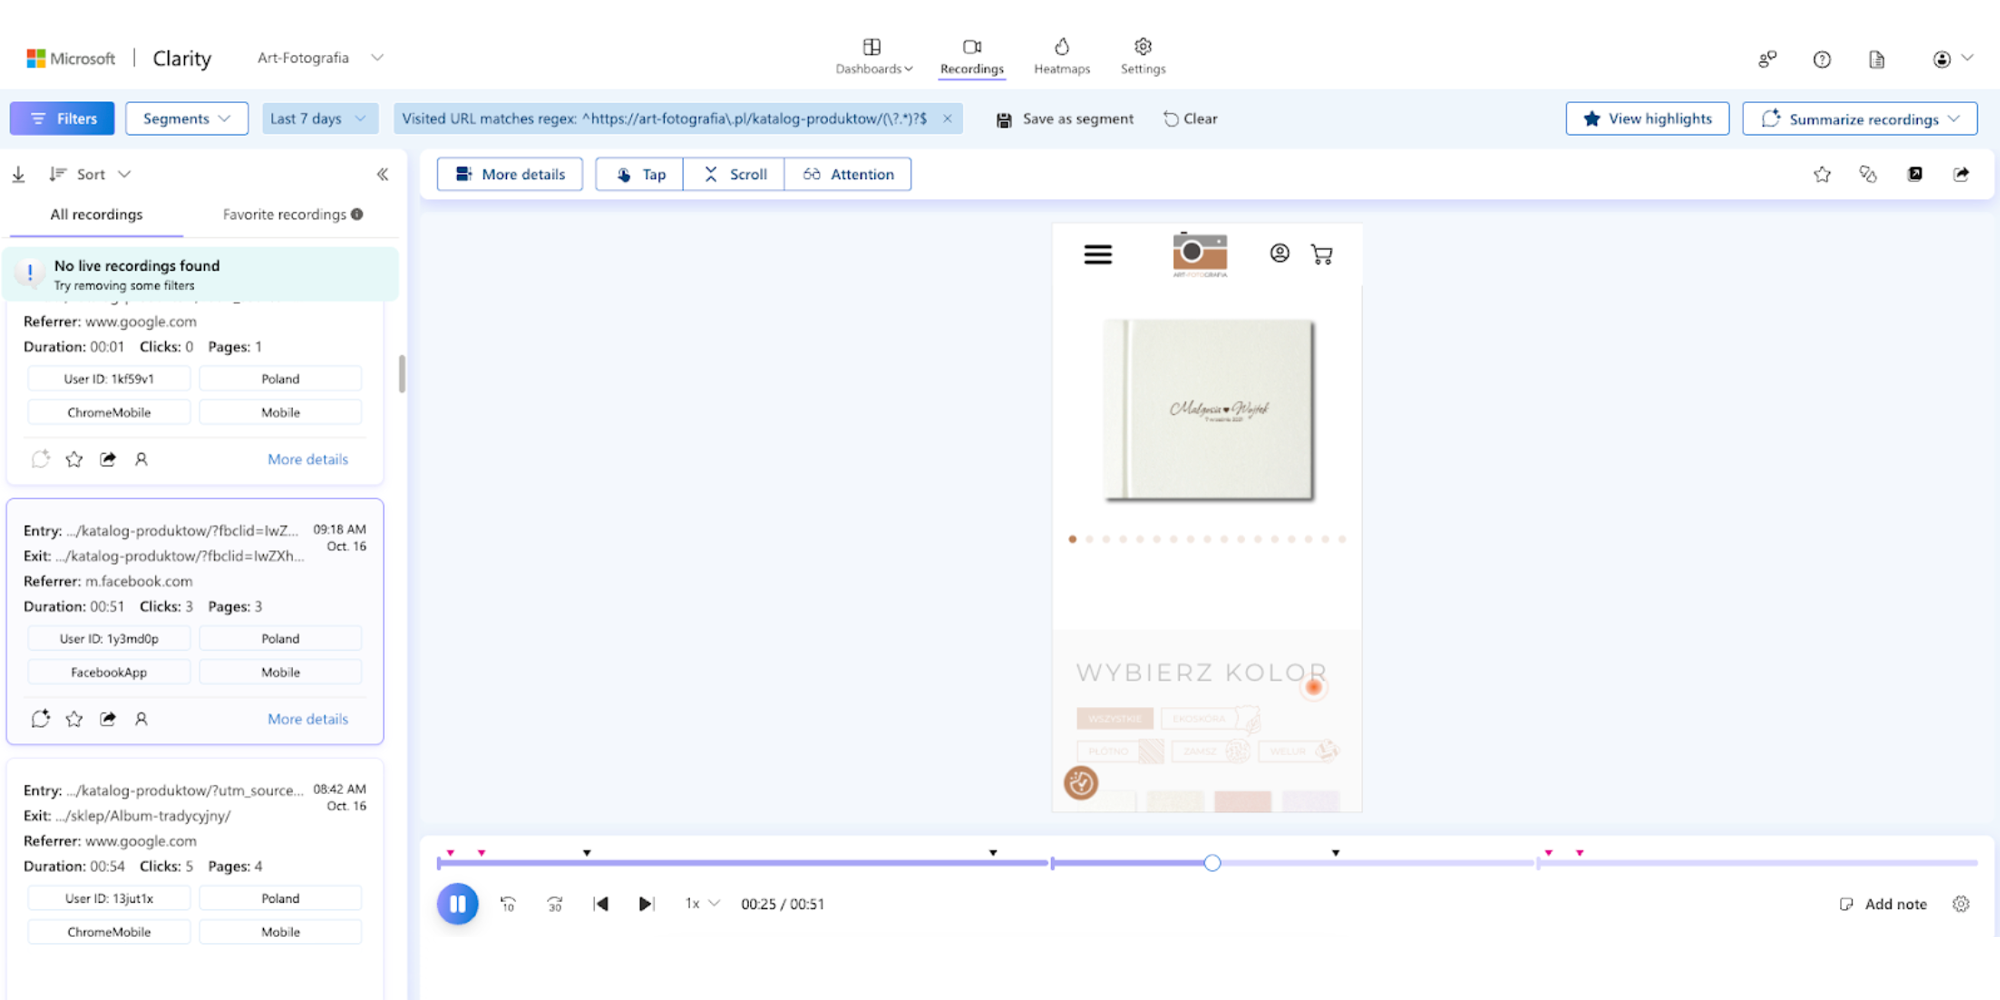Image resolution: width=2000 pixels, height=1000 pixels.
Task: Remove the Visited URL regex filter
Action: (947, 118)
